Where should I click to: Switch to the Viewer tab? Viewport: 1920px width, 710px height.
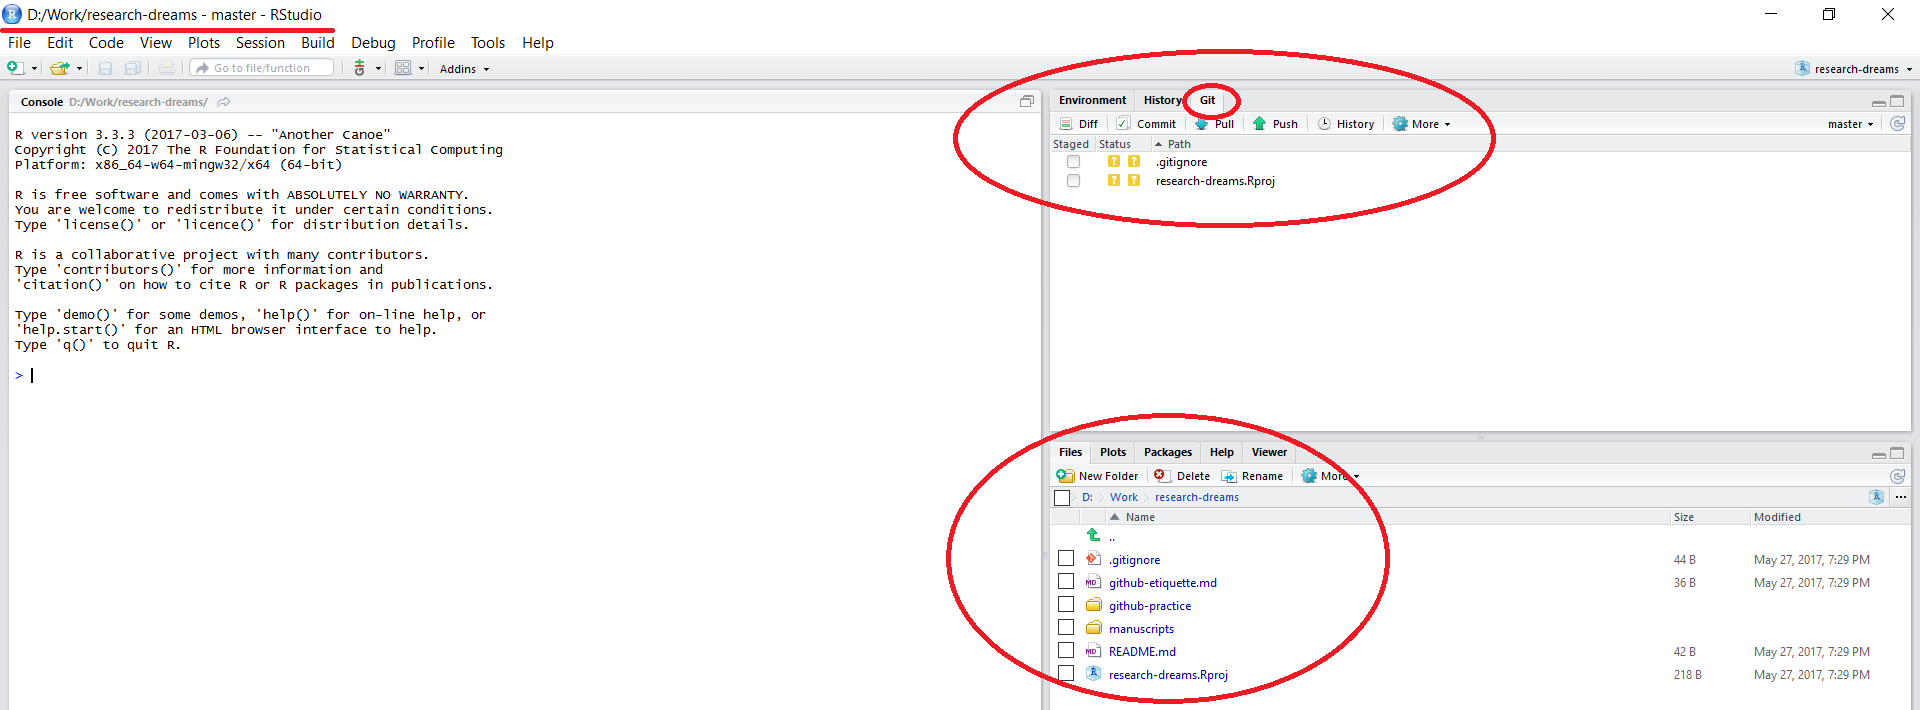click(x=1269, y=452)
